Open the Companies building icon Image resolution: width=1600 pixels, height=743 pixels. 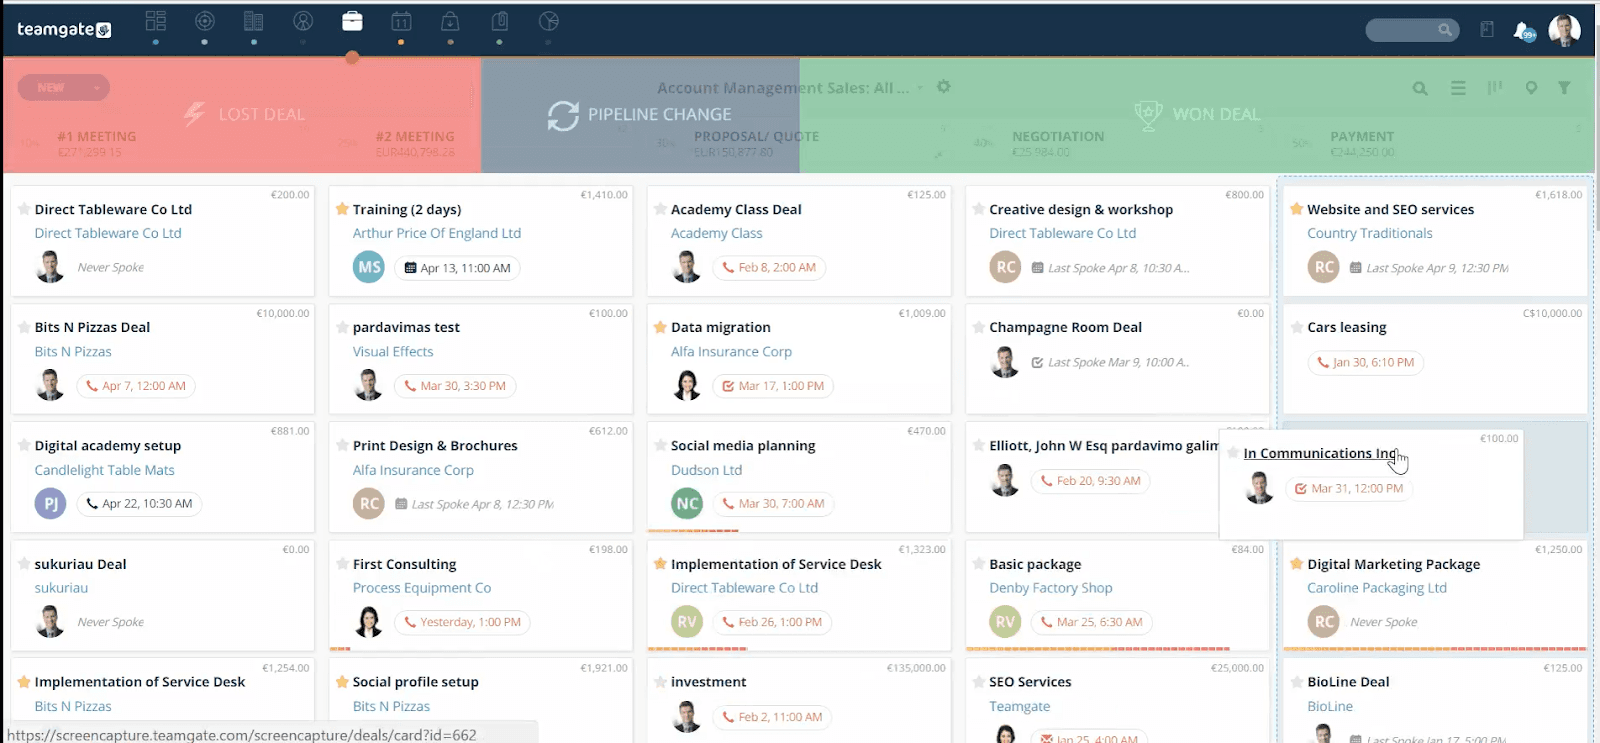click(254, 21)
